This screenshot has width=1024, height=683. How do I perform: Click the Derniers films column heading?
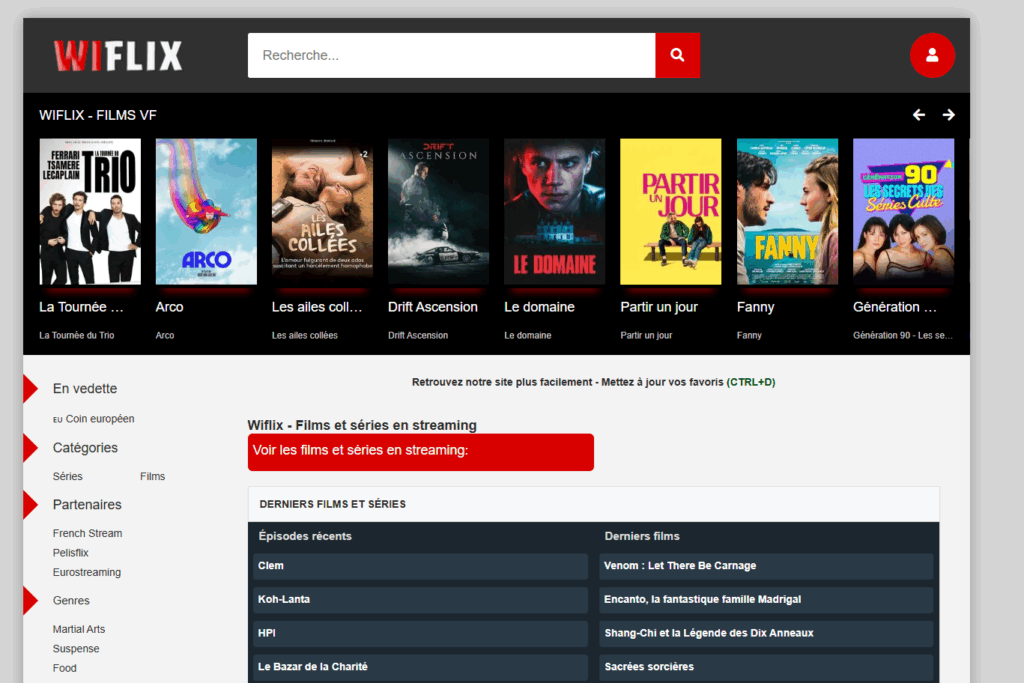[642, 536]
